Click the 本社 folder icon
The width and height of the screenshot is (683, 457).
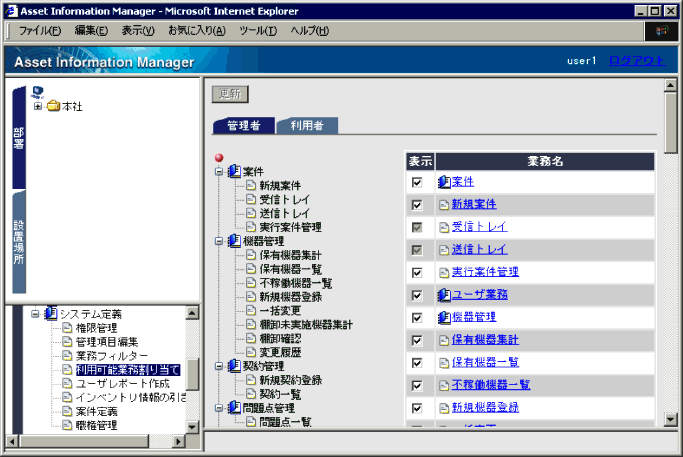(x=54, y=106)
